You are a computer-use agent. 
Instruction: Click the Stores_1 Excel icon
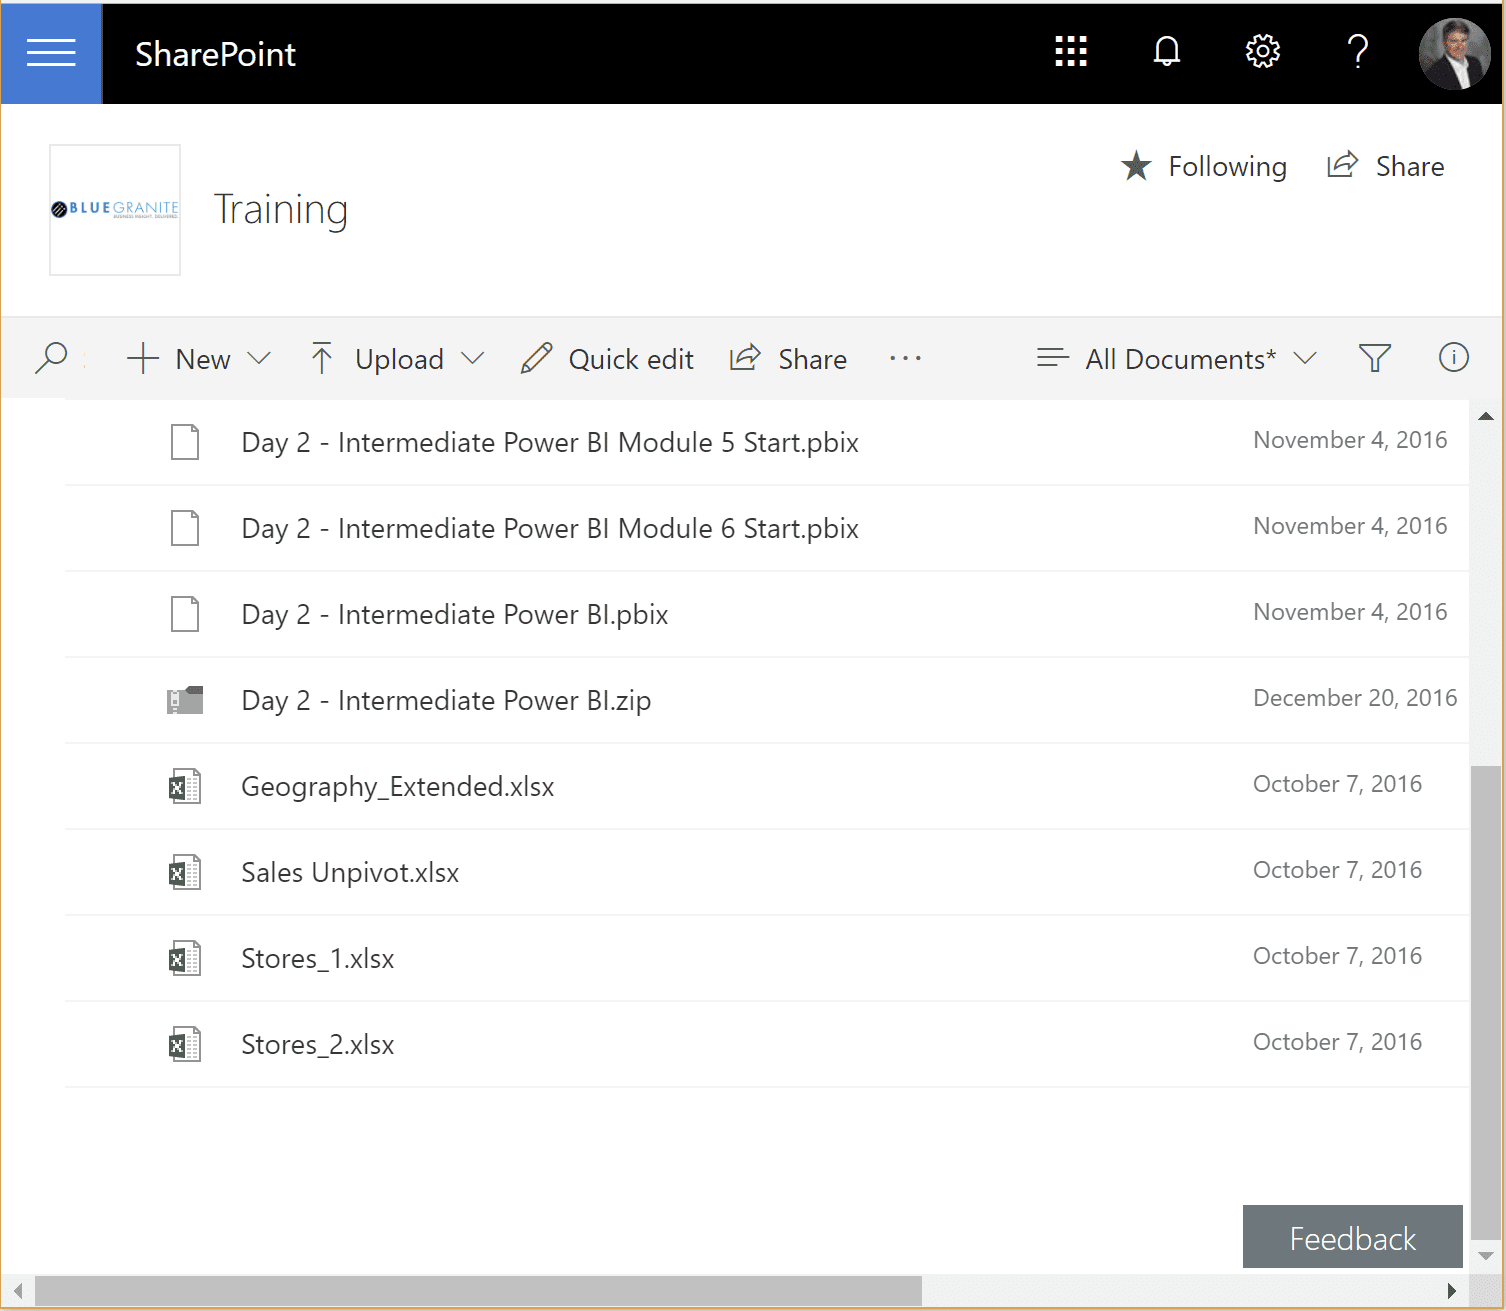185,958
